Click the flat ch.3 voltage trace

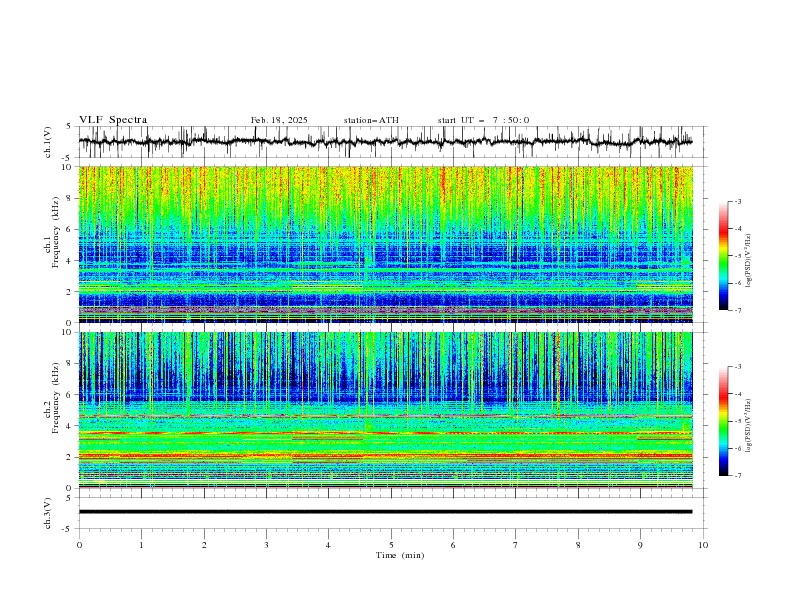tap(386, 512)
